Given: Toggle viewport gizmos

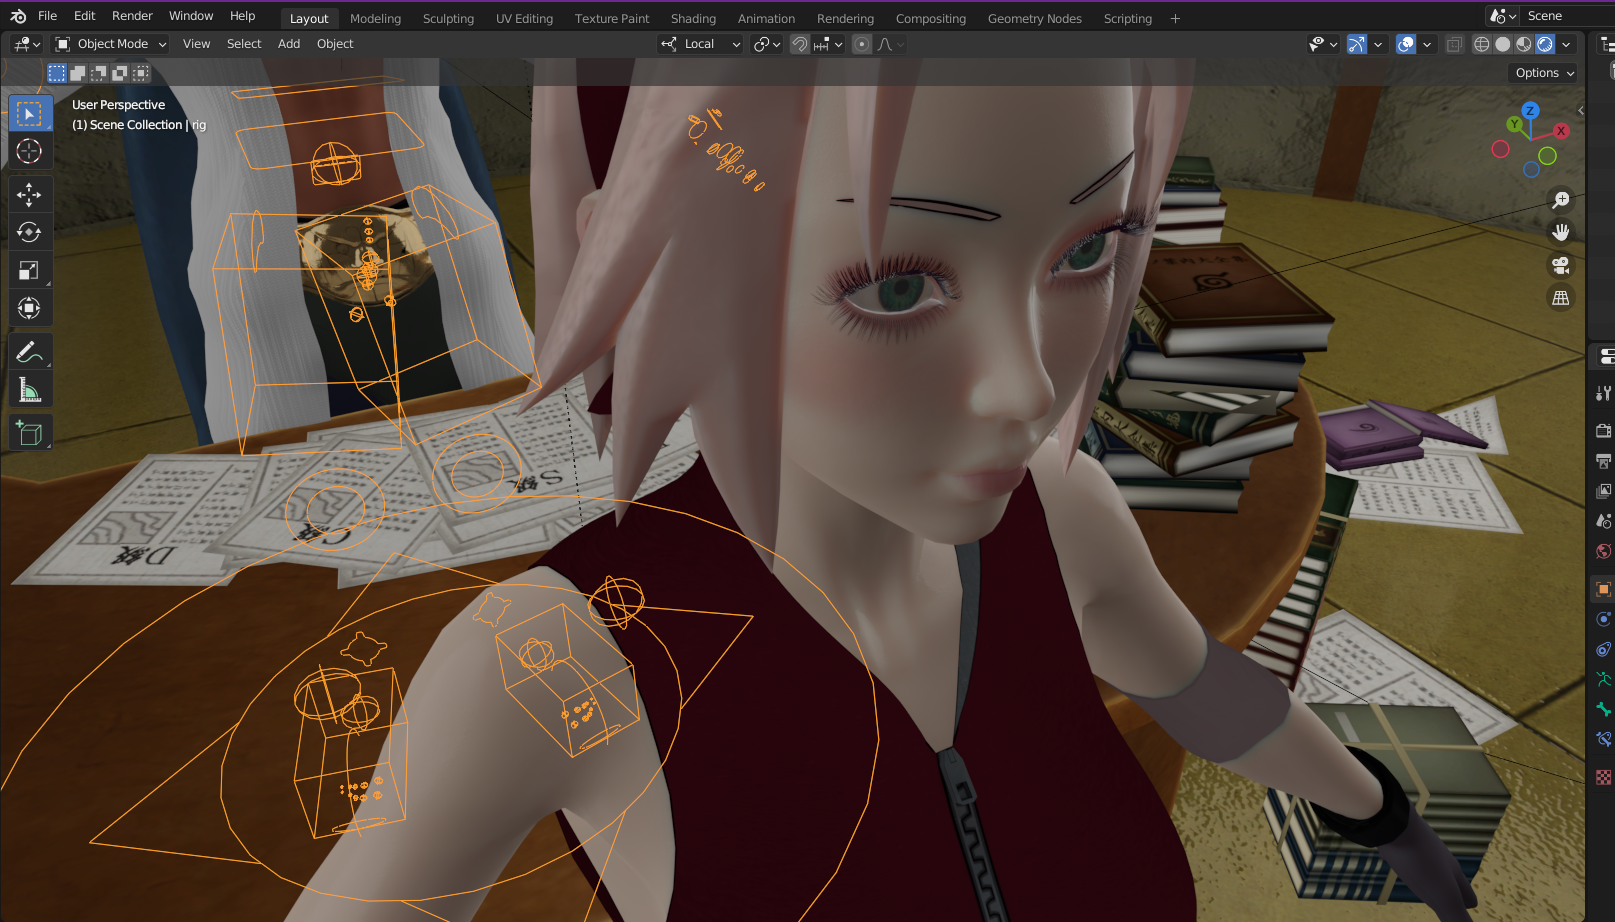Looking at the screenshot, I should coord(1357,44).
